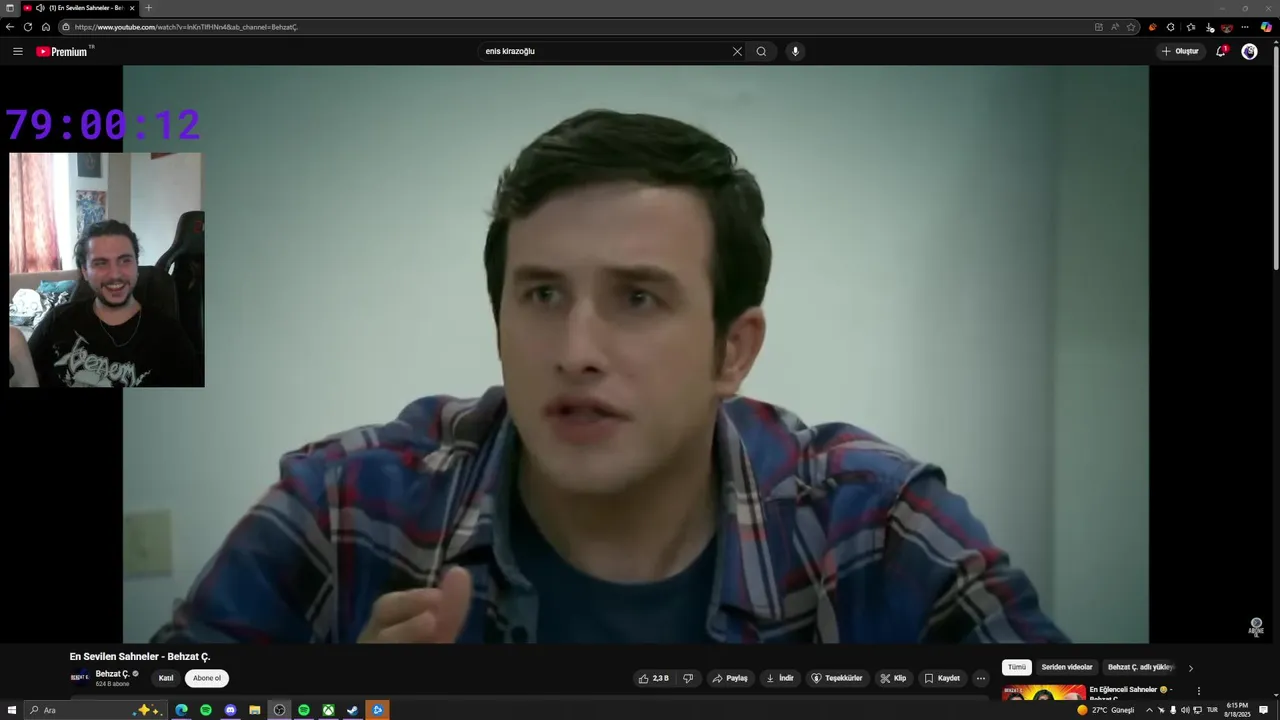Screen dimensions: 1280x720
Task: Open options menu for En Eğlenceli Sahneler
Action: (x=1198, y=690)
